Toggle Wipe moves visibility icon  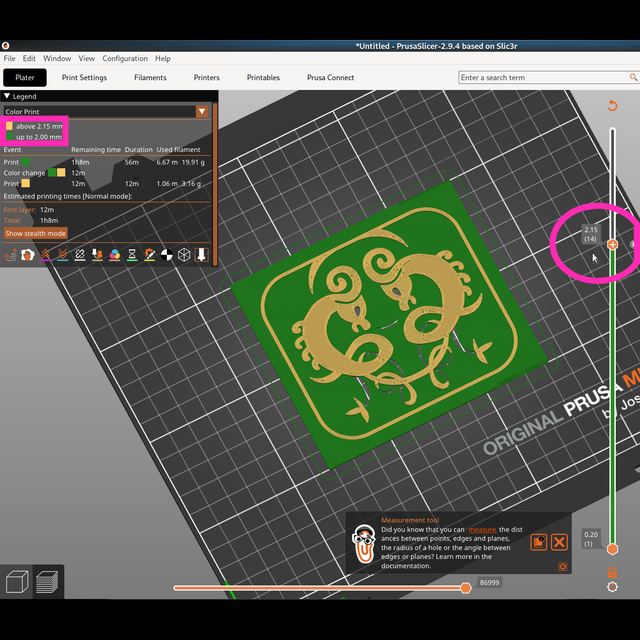28,255
